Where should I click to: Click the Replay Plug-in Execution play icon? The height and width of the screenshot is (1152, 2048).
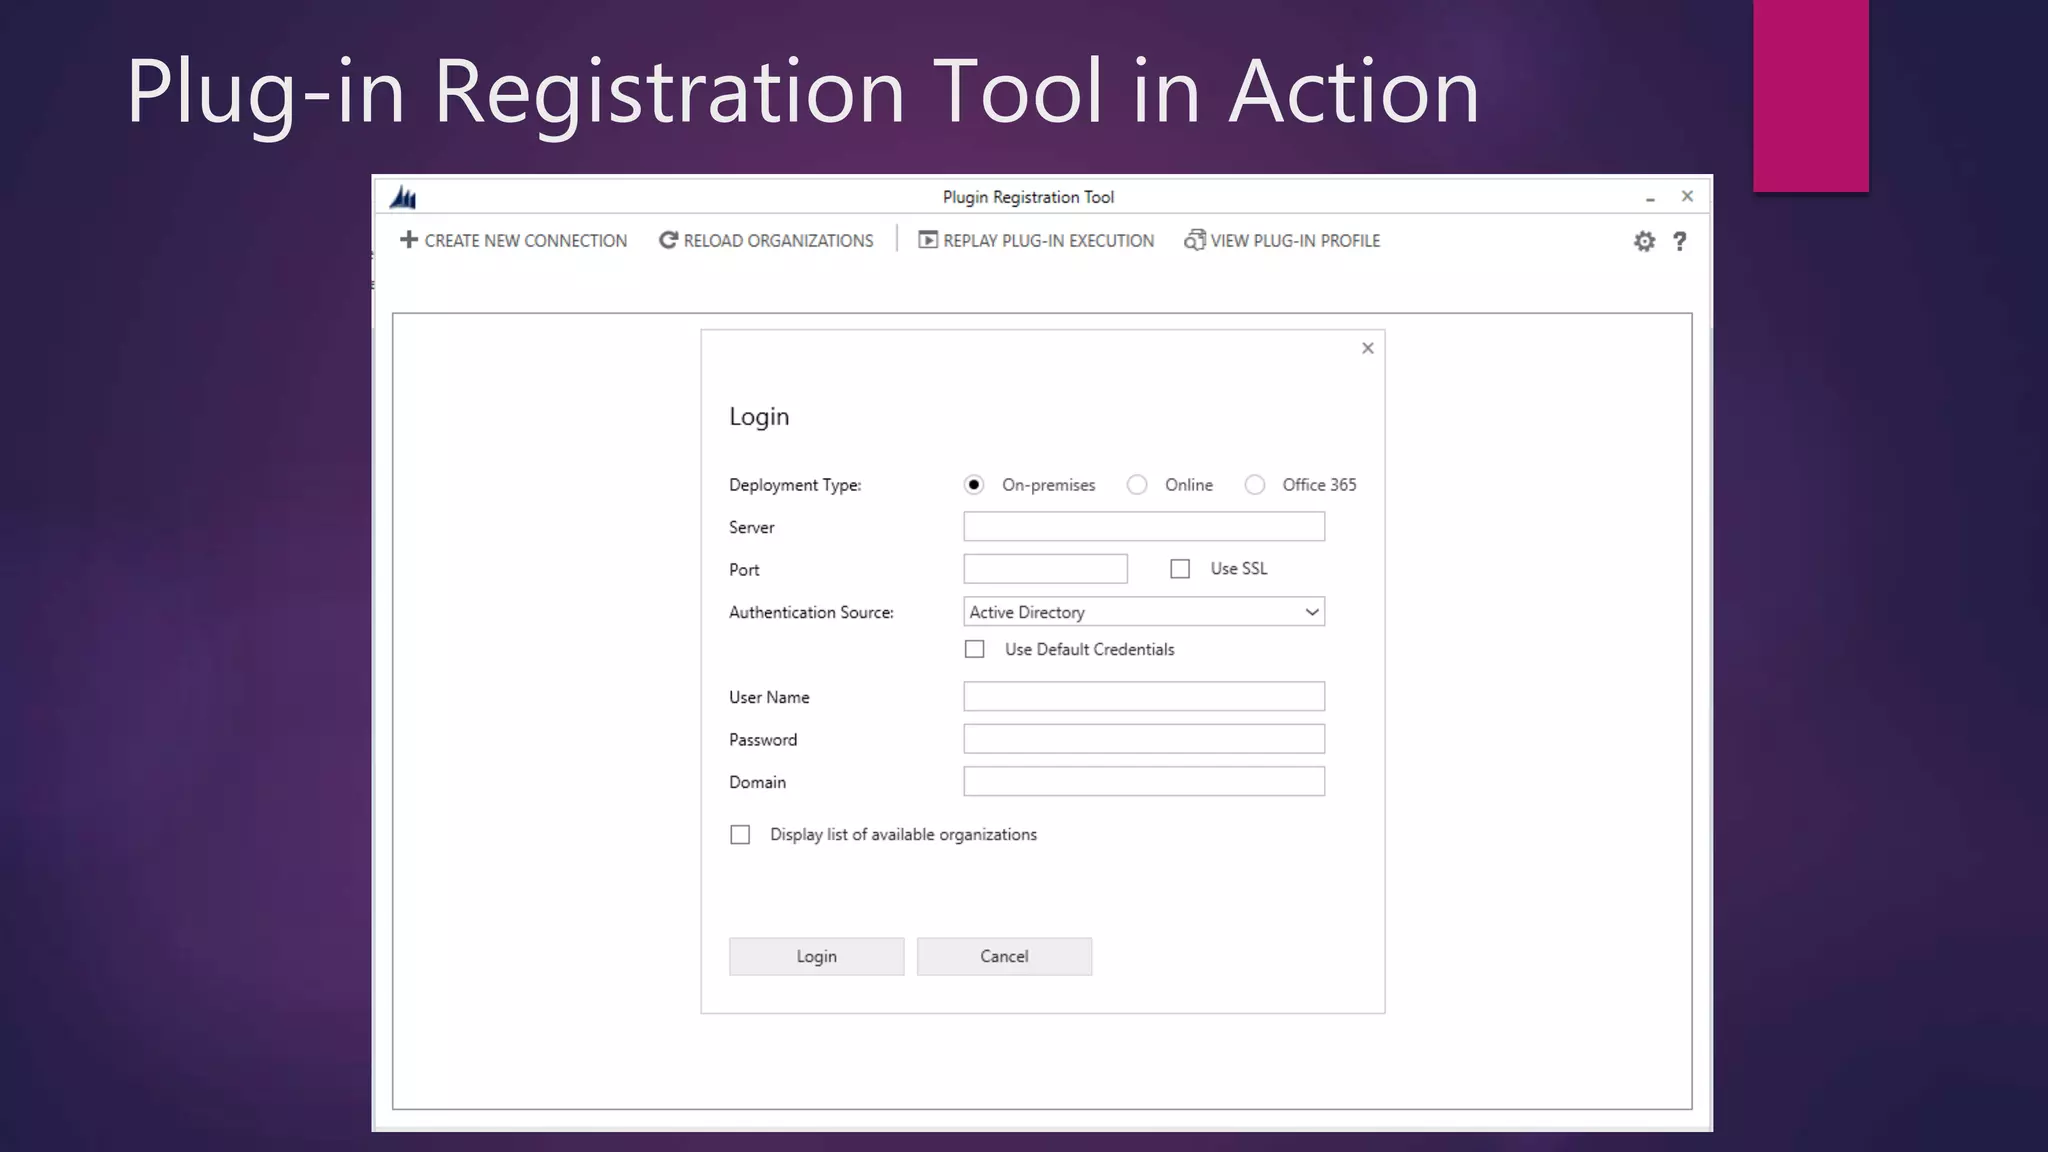(928, 240)
